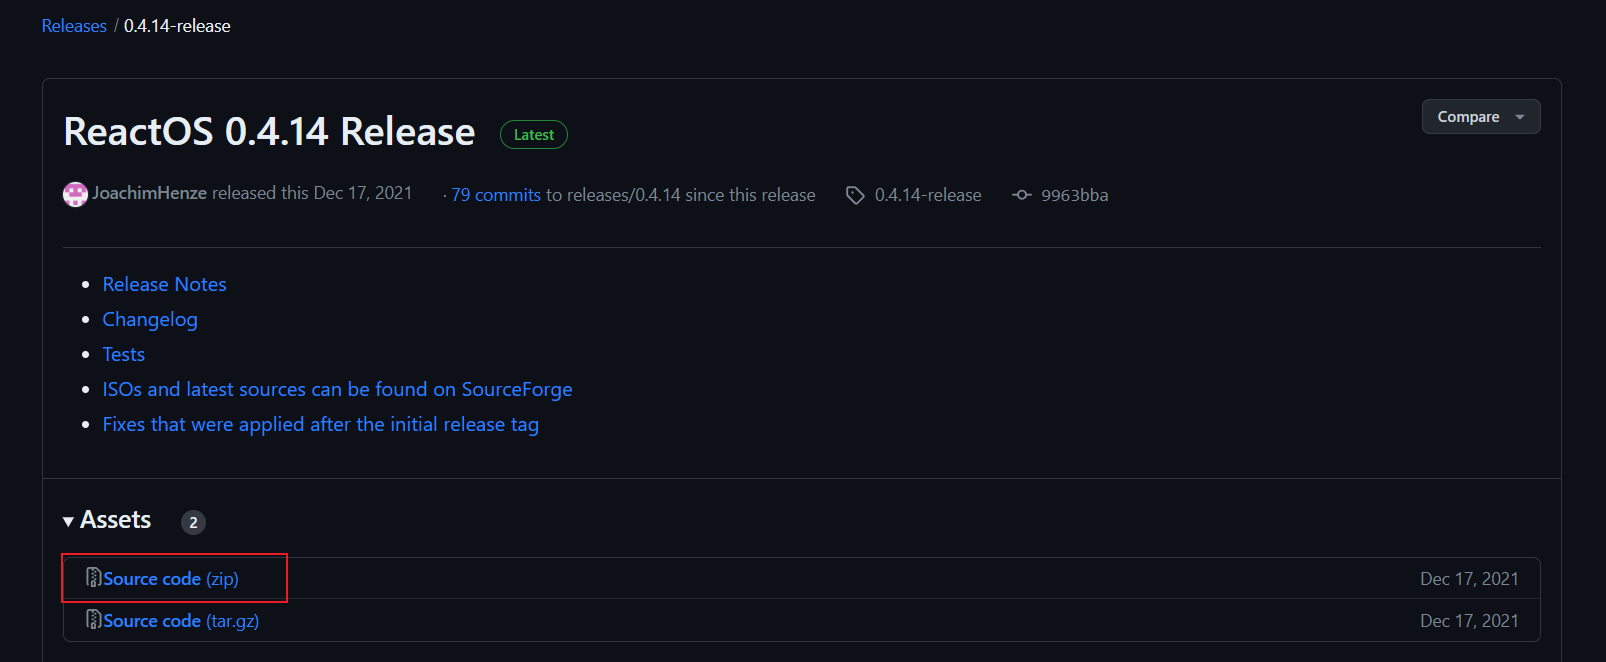Open the ISOs on SourceForge link

(338, 389)
